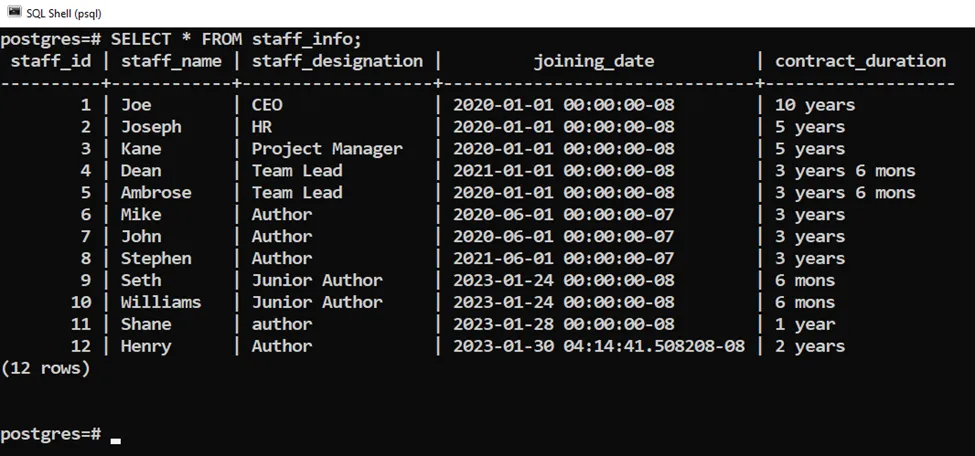
Task: Click the 1 year contract duration value
Action: 805,324
